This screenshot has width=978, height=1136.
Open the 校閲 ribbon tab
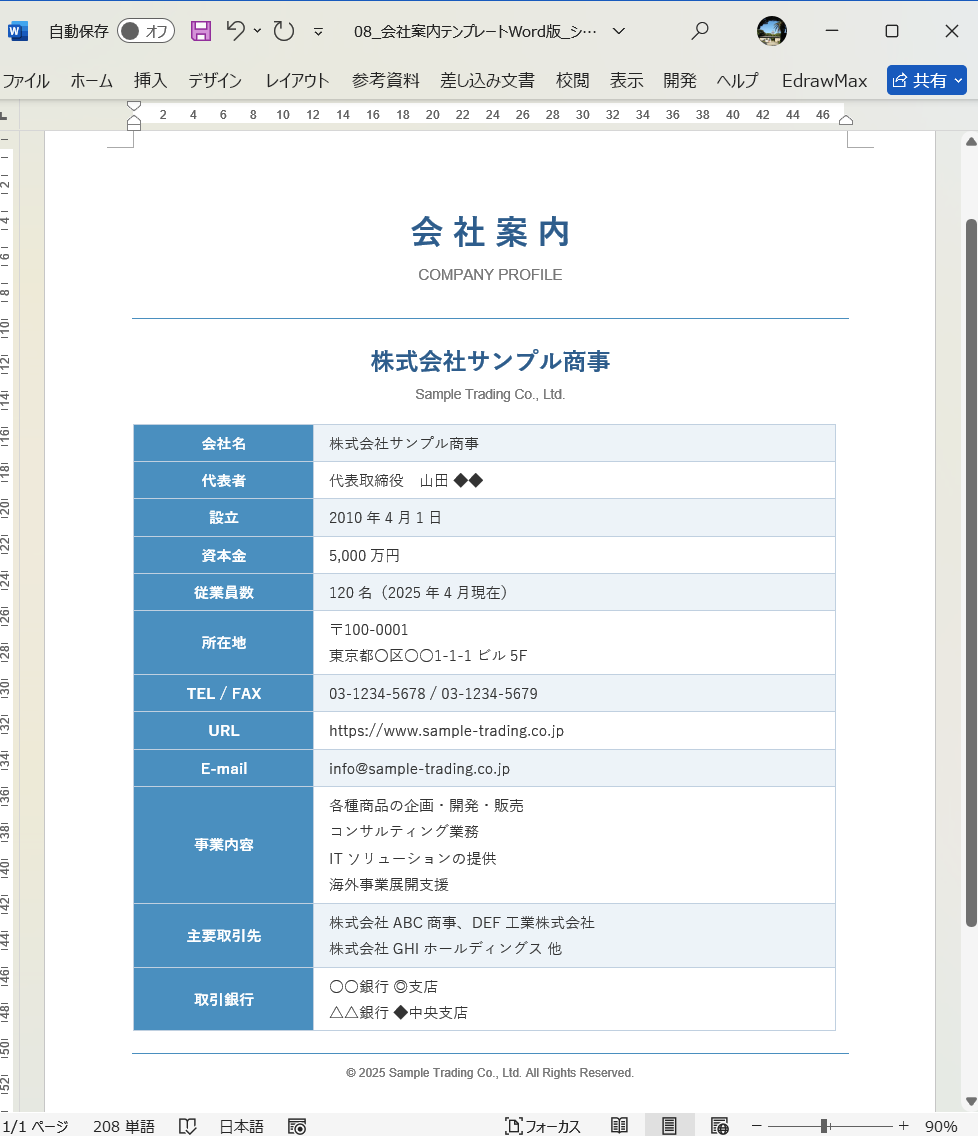(572, 81)
